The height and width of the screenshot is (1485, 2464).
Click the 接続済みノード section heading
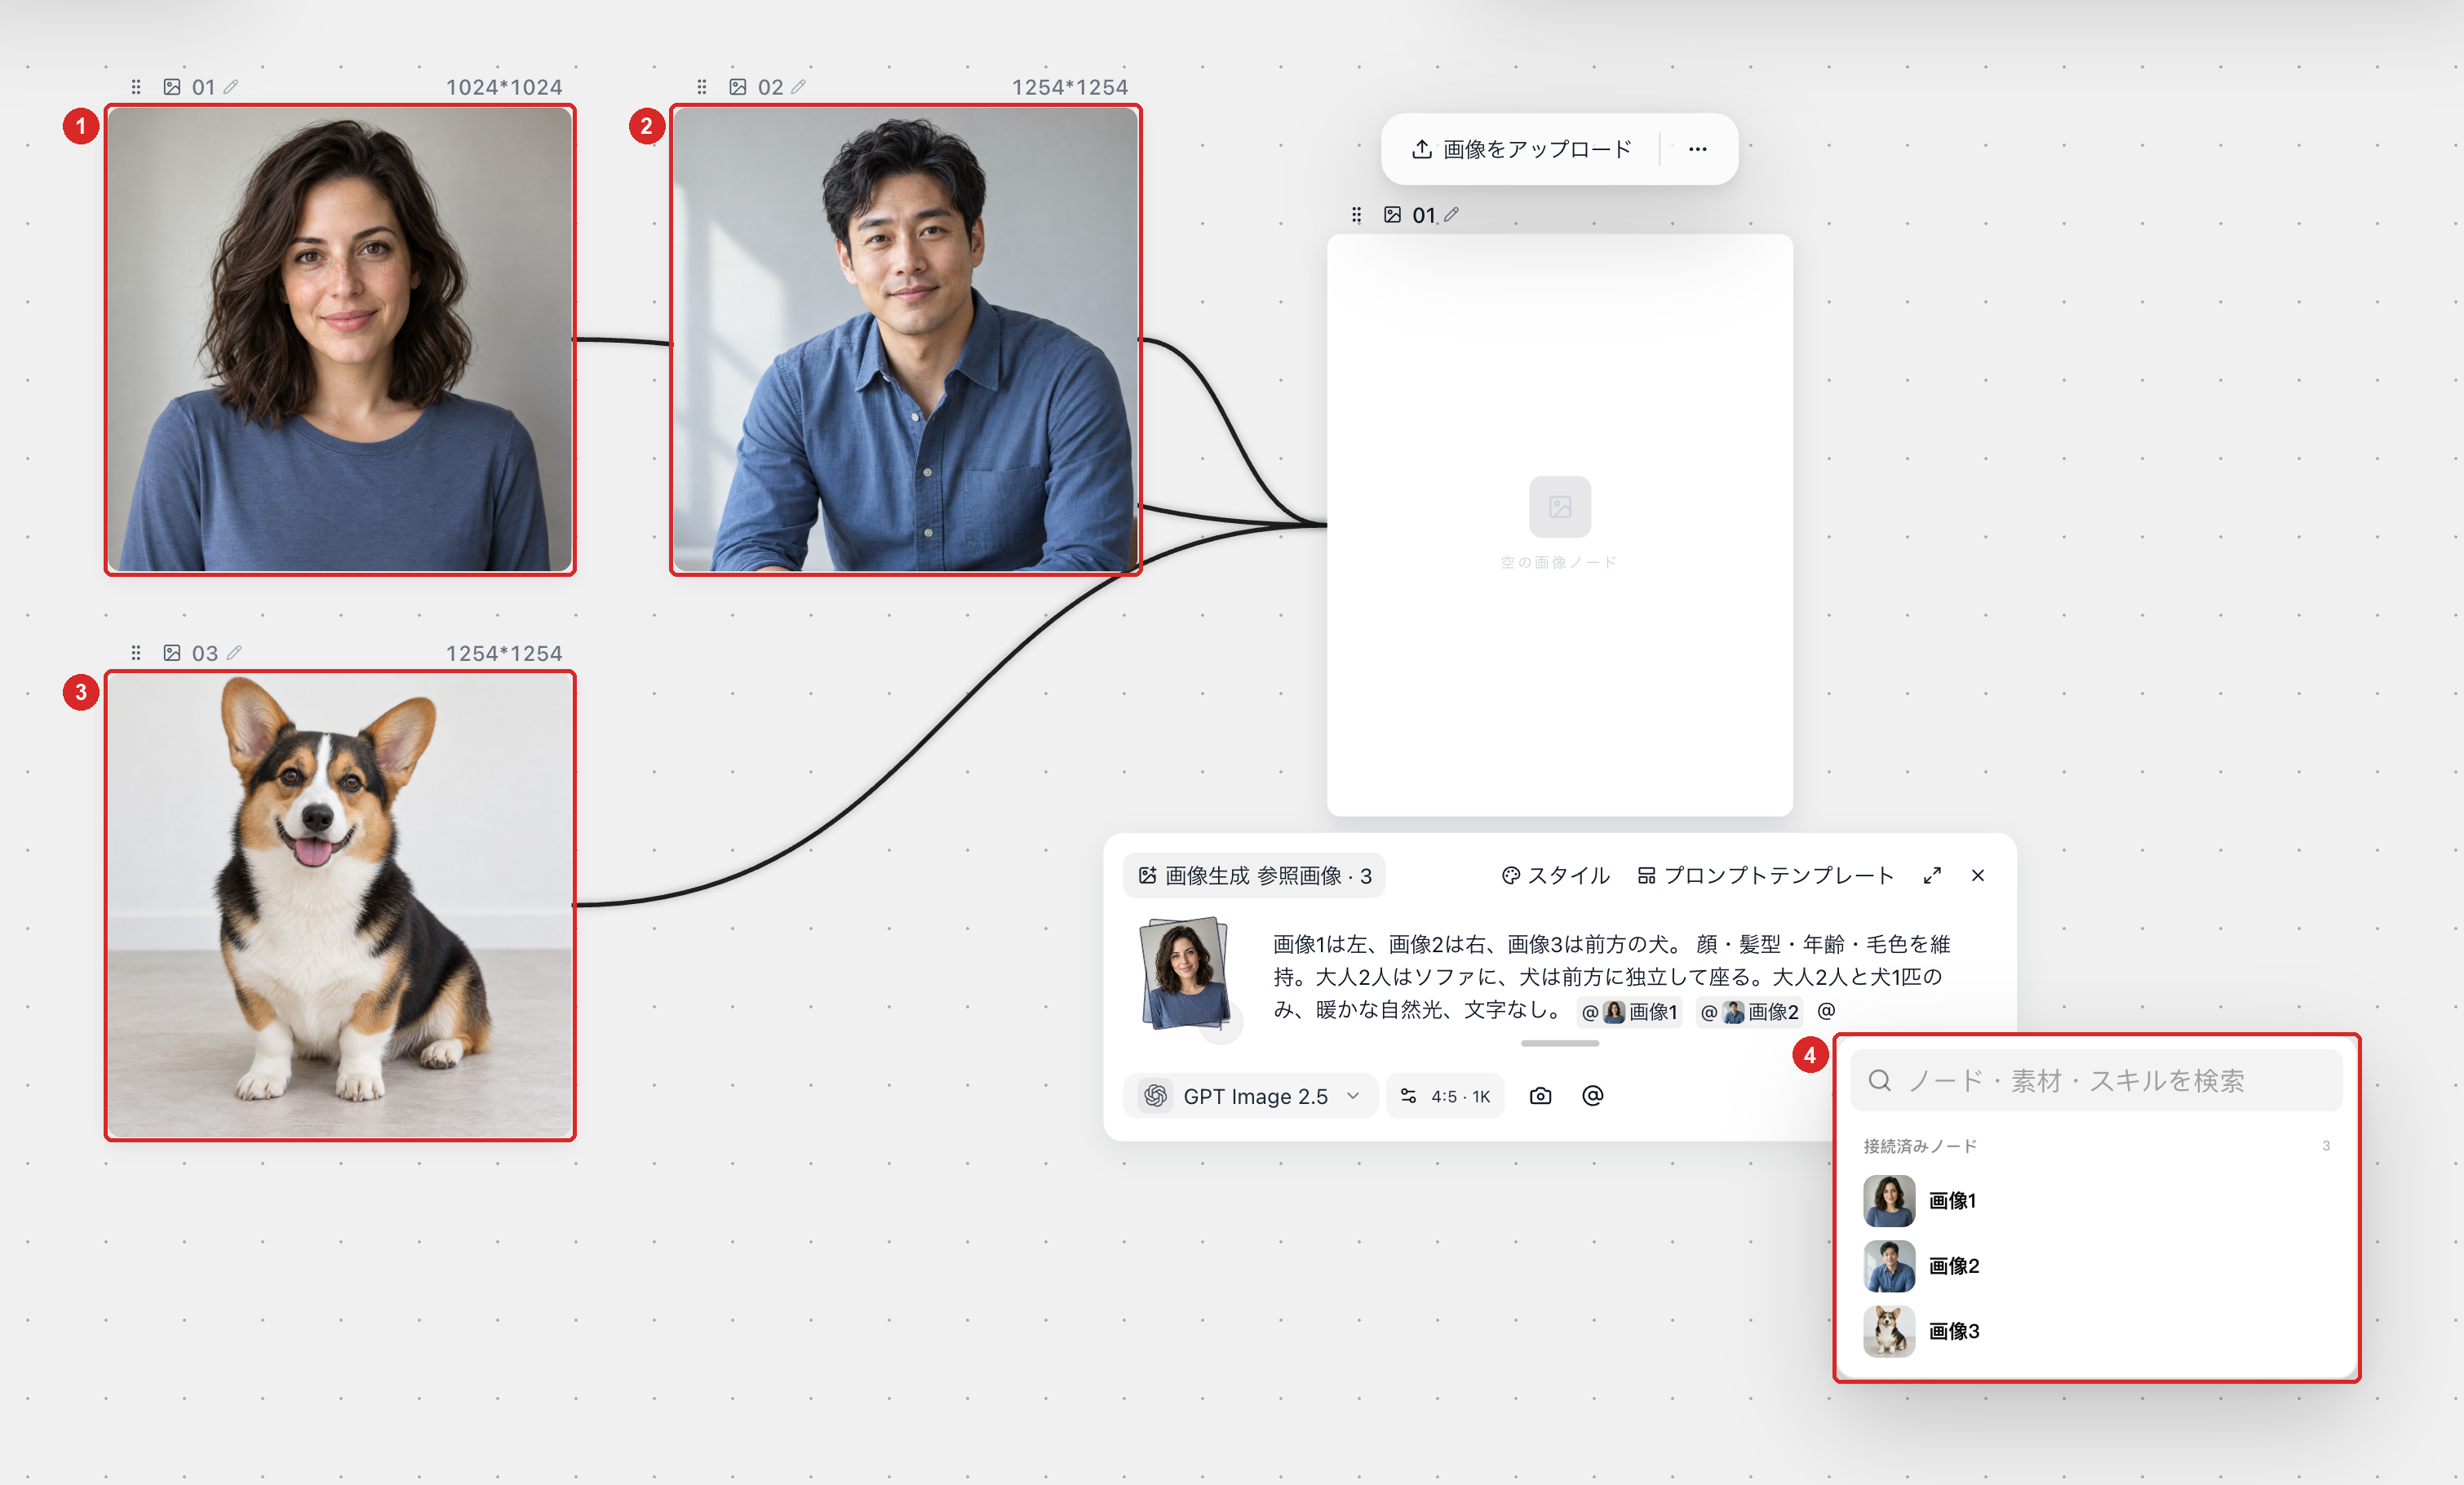(1920, 1146)
